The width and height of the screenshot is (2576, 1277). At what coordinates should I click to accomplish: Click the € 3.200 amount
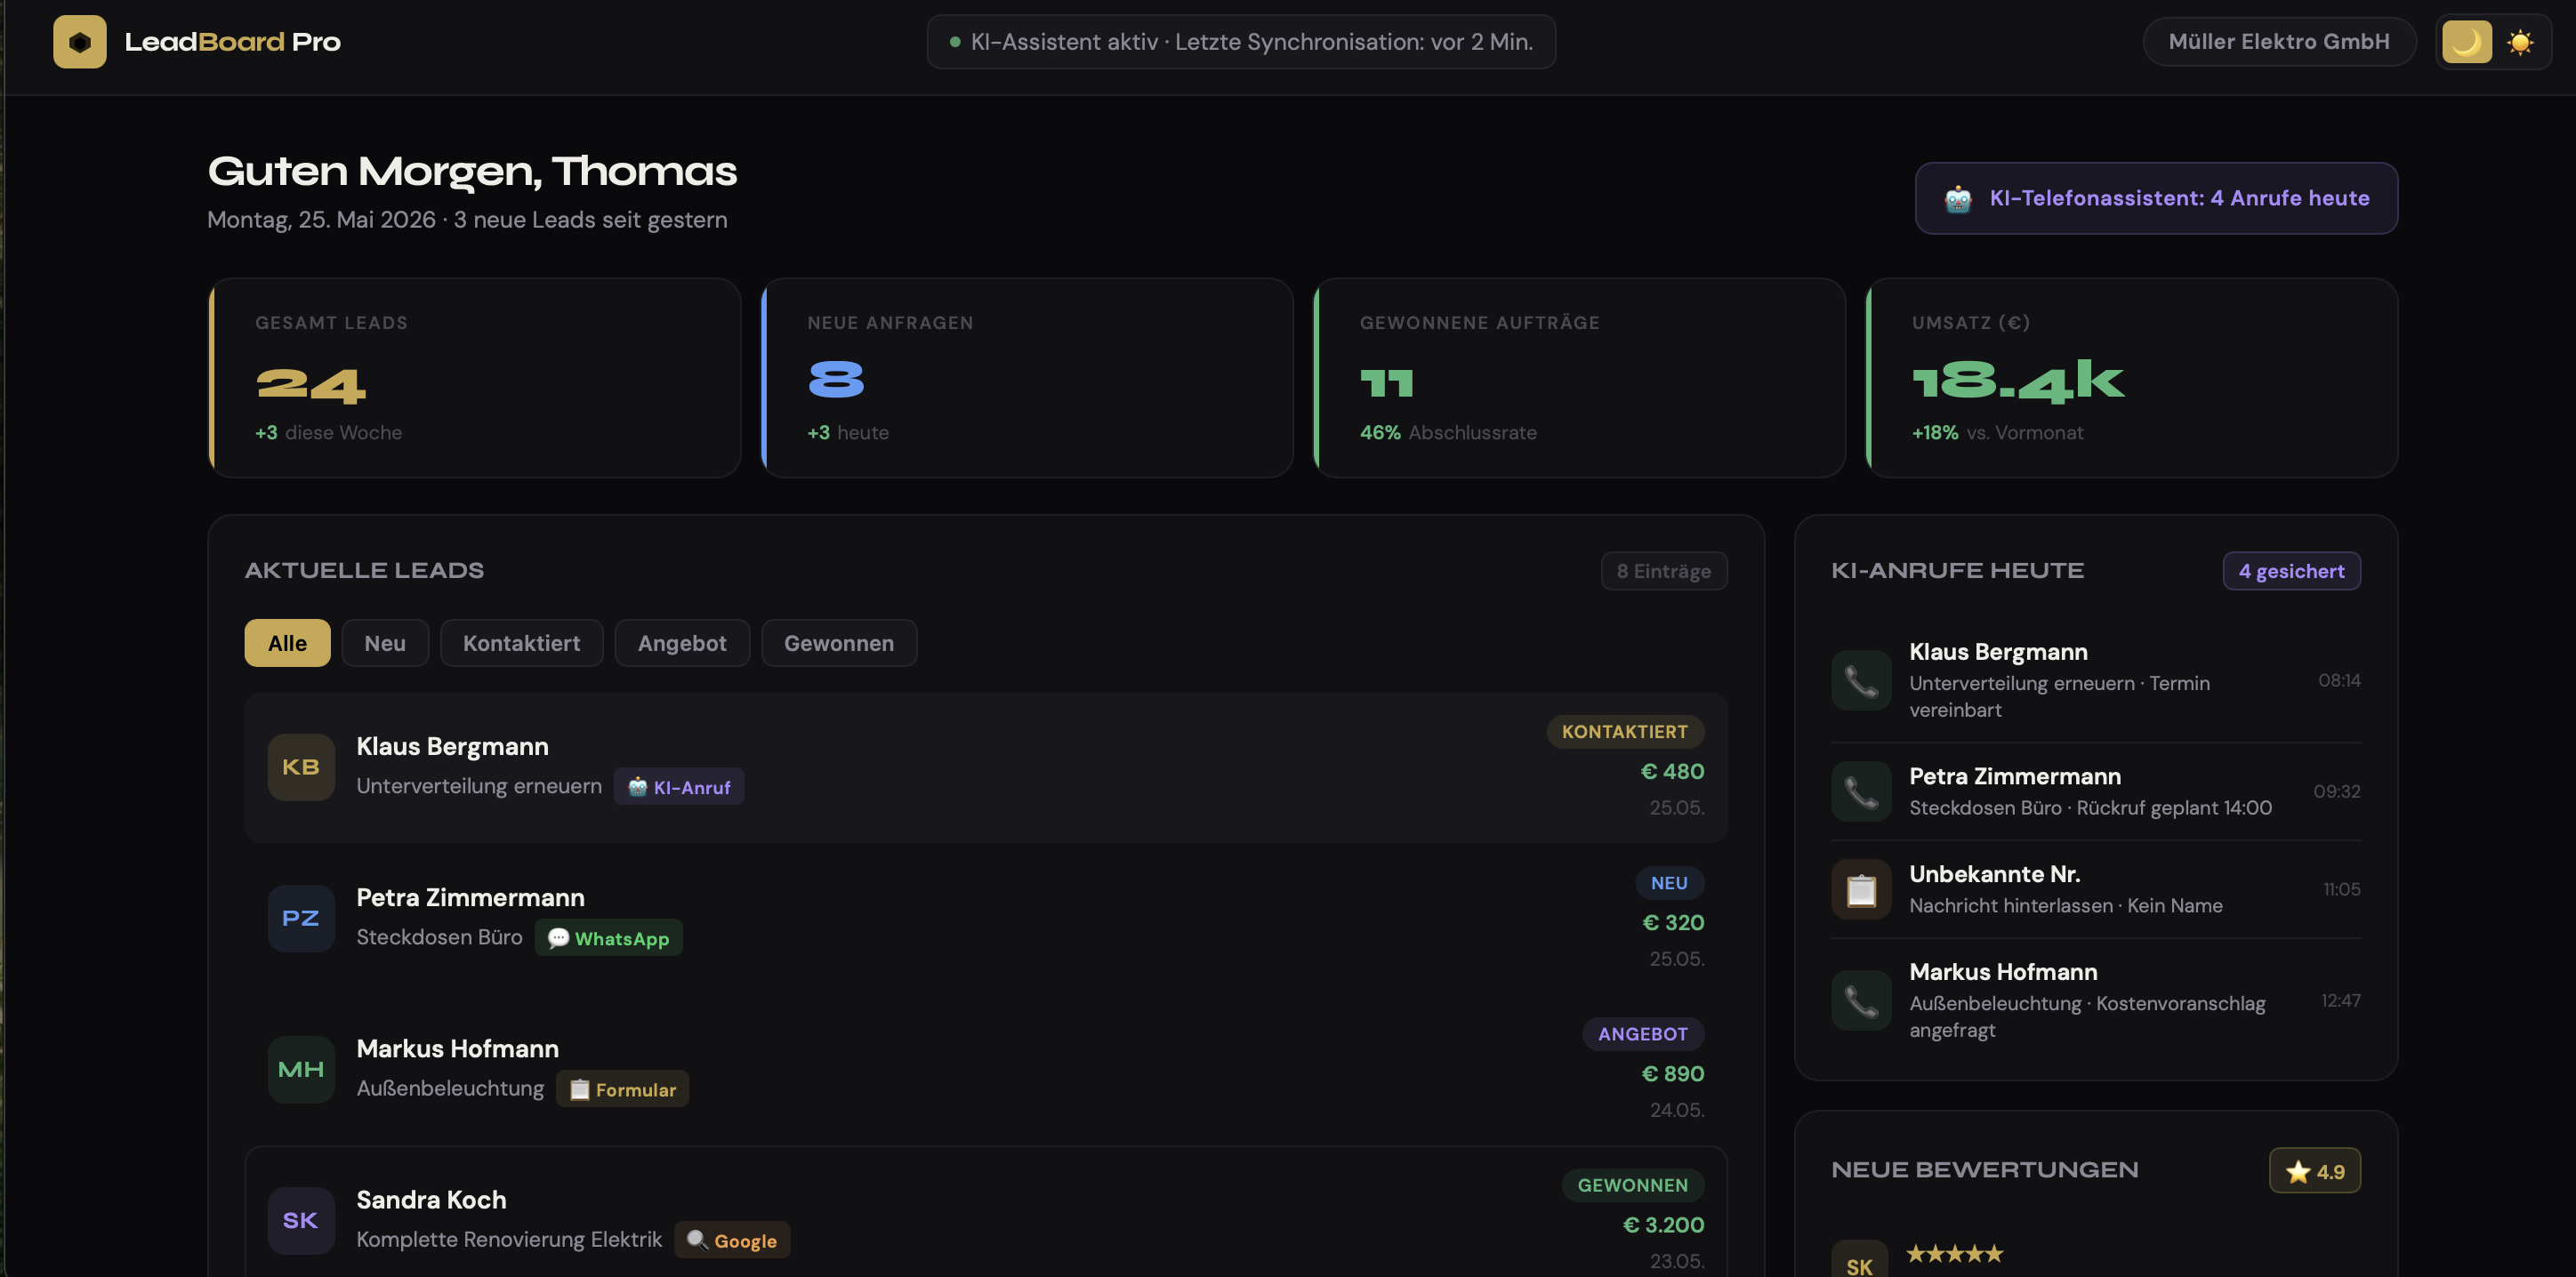click(x=1663, y=1224)
